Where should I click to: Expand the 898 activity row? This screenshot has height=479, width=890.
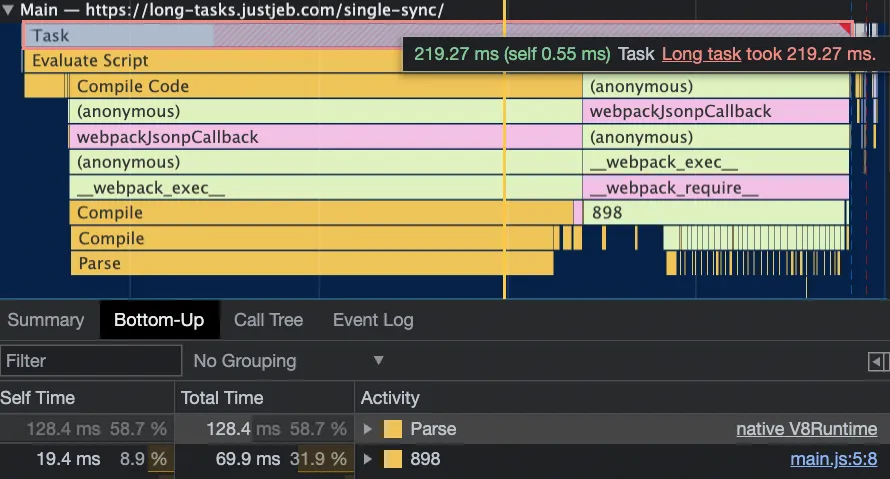[368, 459]
